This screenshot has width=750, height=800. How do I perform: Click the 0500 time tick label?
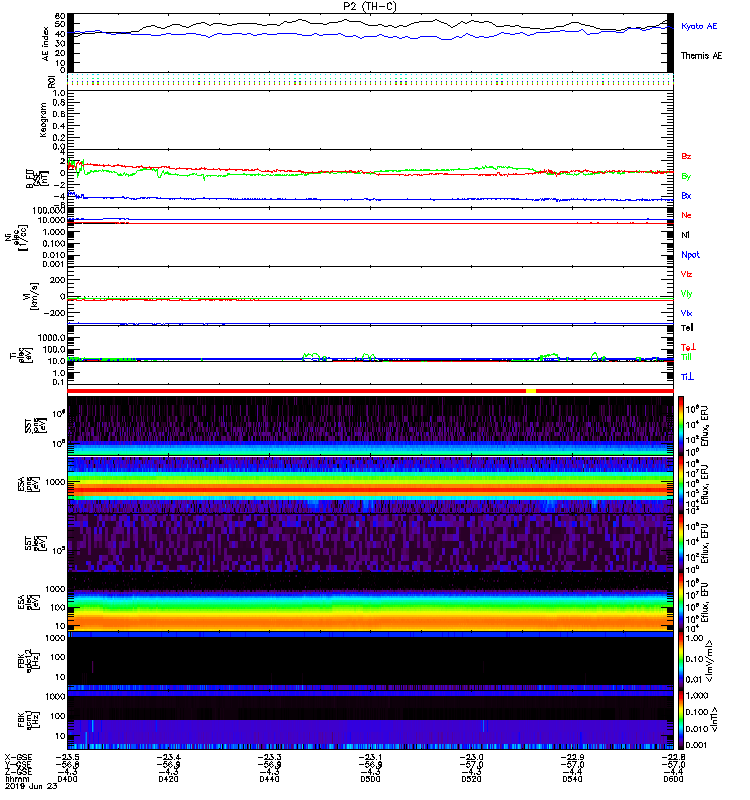(x=370, y=779)
